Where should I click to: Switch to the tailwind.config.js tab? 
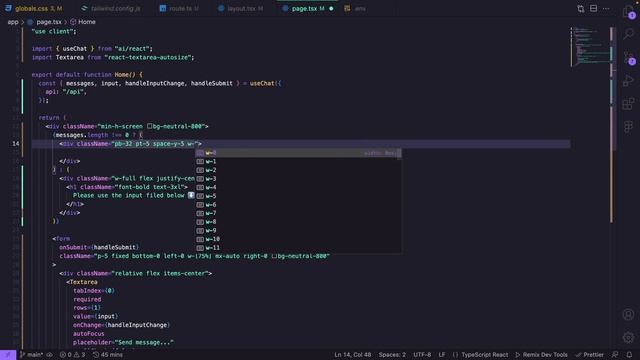[111, 8]
